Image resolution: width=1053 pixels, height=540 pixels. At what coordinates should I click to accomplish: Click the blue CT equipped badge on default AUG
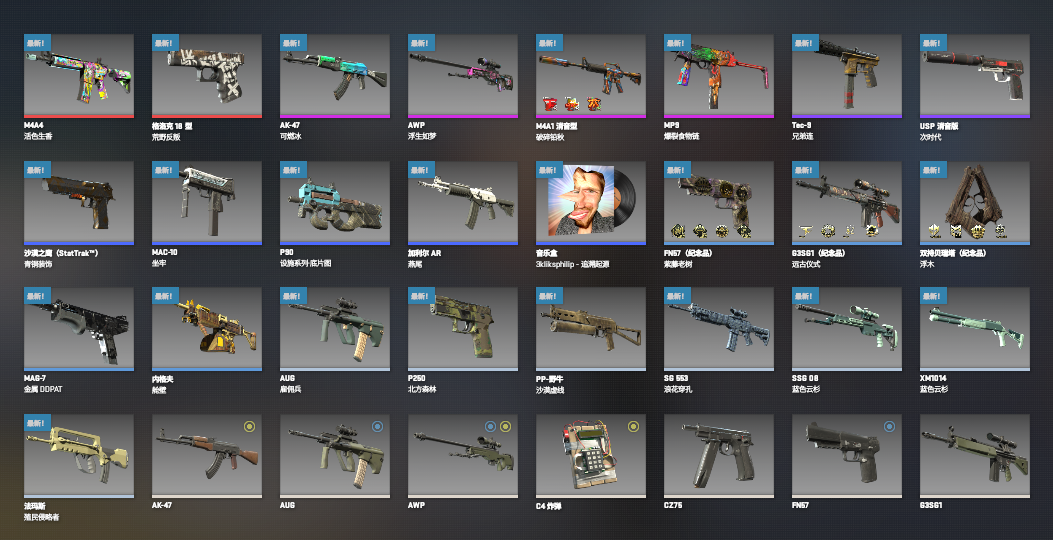point(377,426)
